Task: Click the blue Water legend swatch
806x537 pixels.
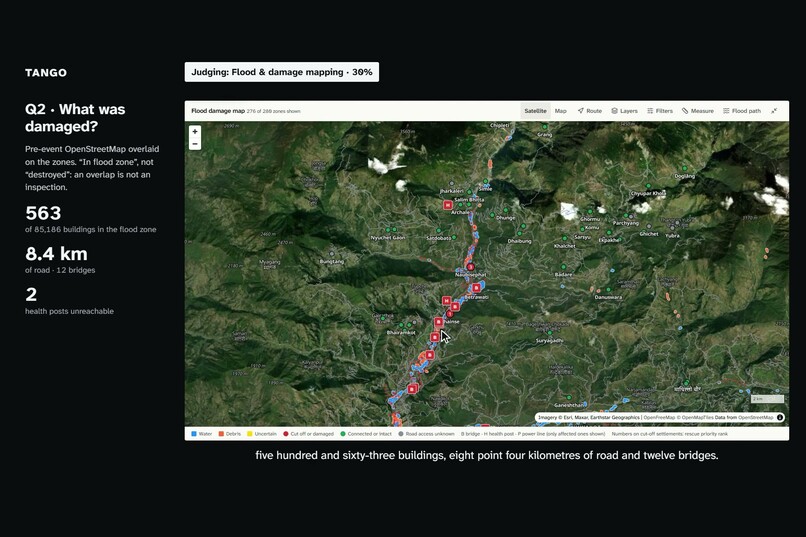Action: click(194, 434)
